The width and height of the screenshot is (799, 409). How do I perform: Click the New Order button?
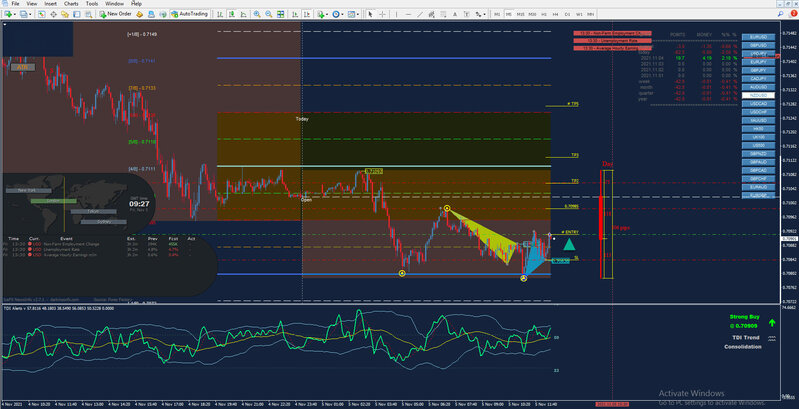pos(116,14)
